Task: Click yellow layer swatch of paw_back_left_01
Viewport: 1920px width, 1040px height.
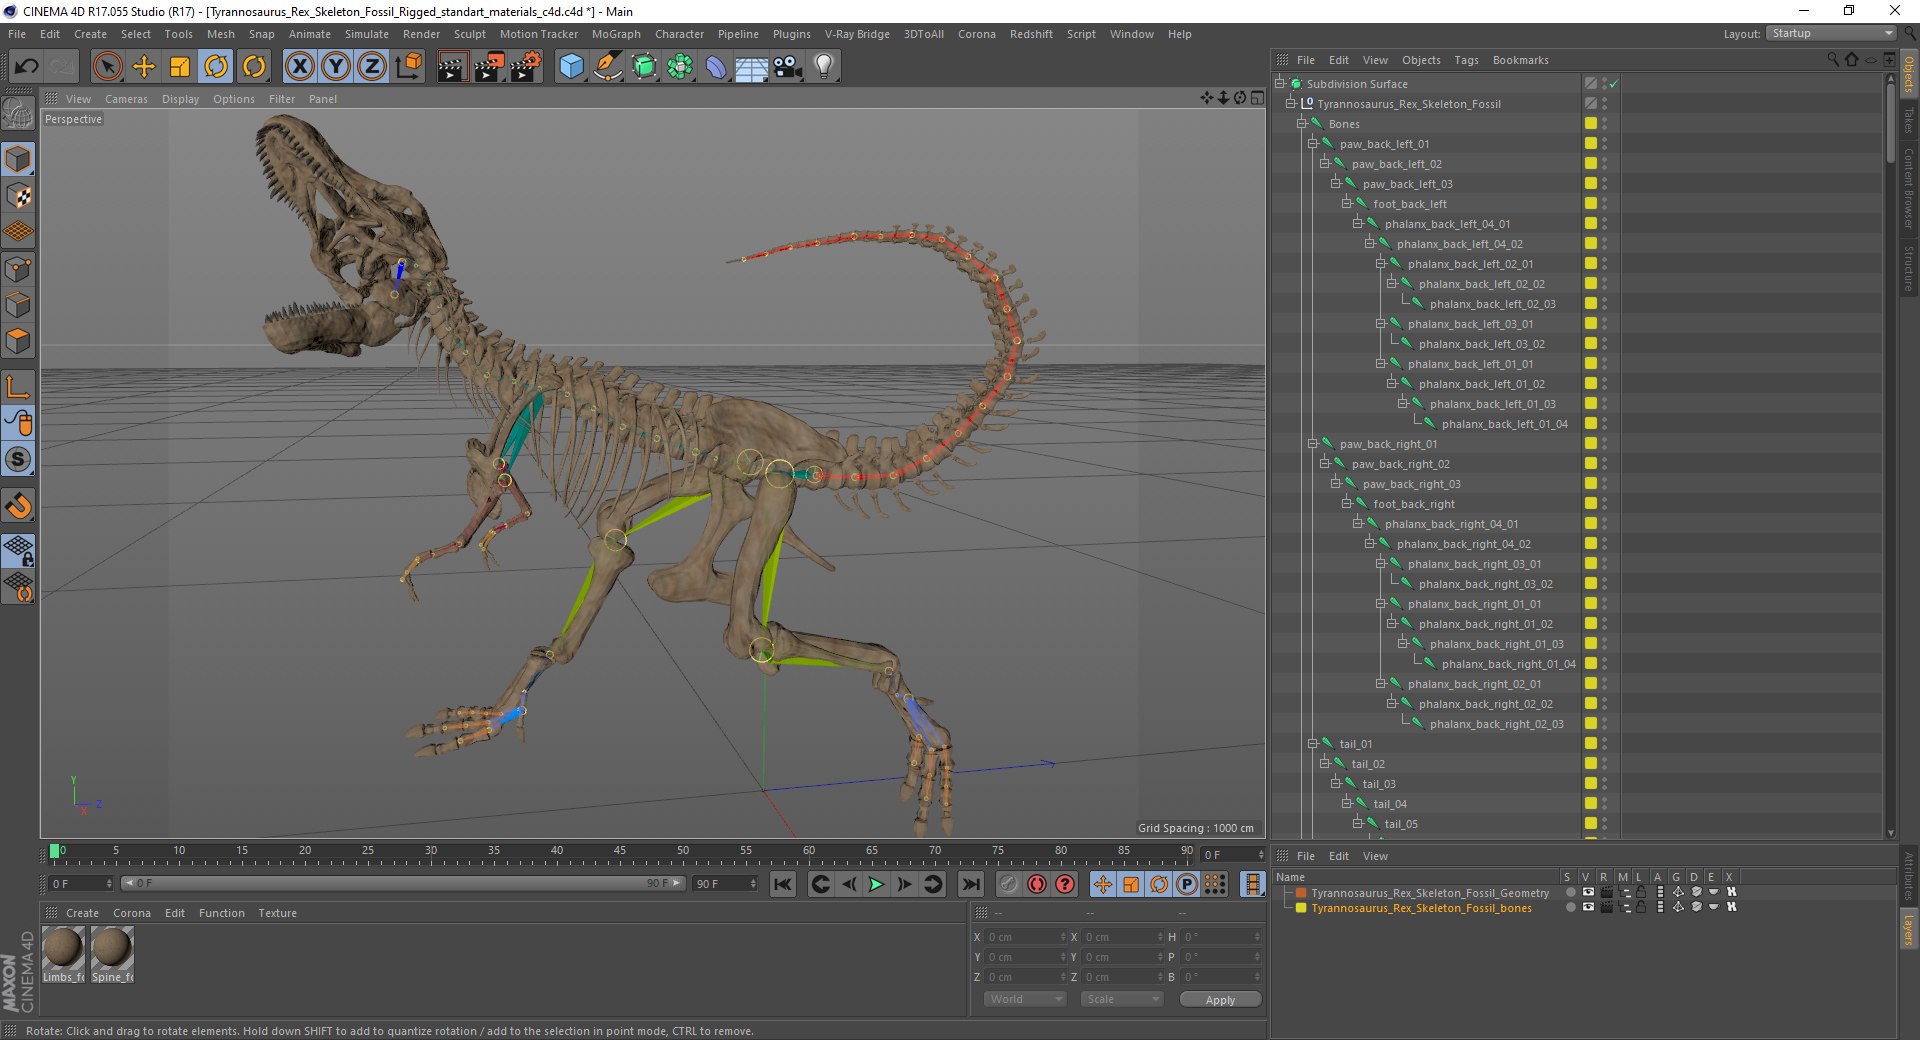Action: pyautogui.click(x=1590, y=144)
